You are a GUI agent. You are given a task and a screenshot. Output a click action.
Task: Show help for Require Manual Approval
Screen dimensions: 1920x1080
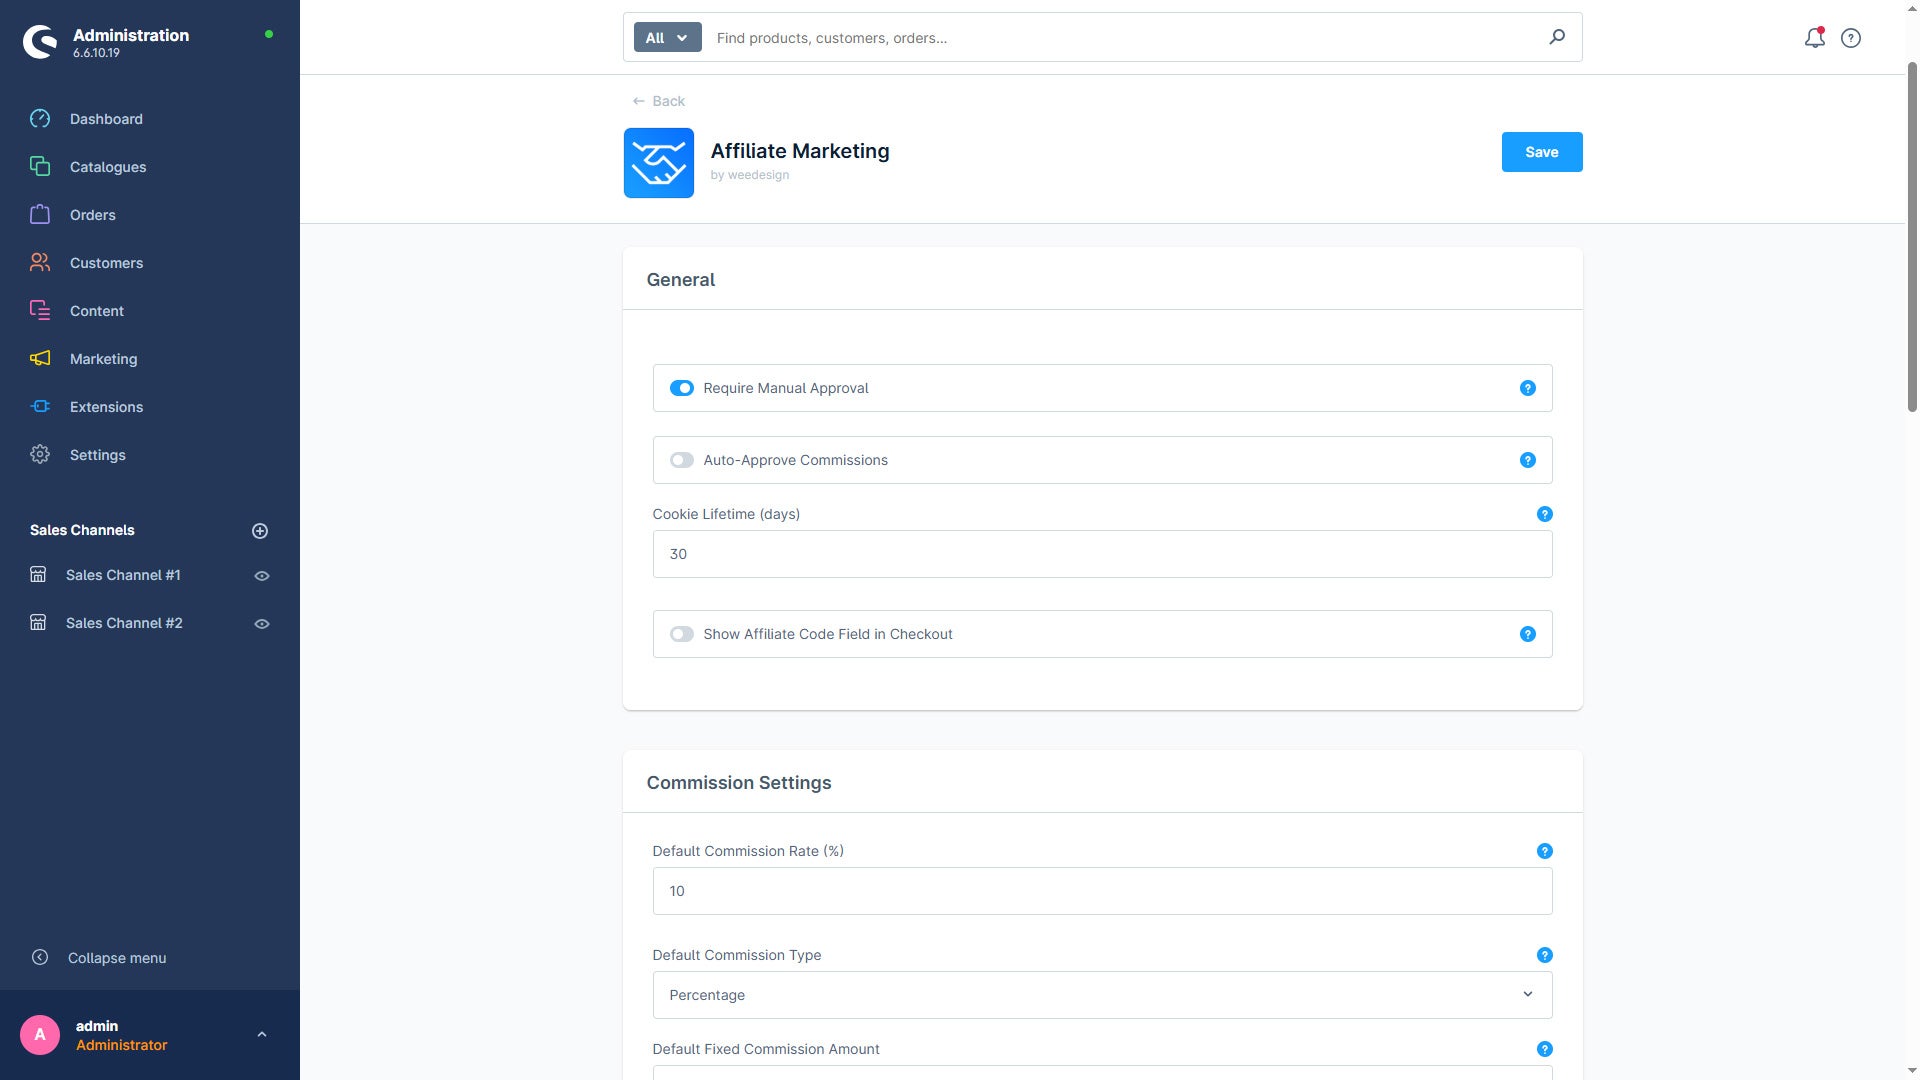click(1528, 388)
